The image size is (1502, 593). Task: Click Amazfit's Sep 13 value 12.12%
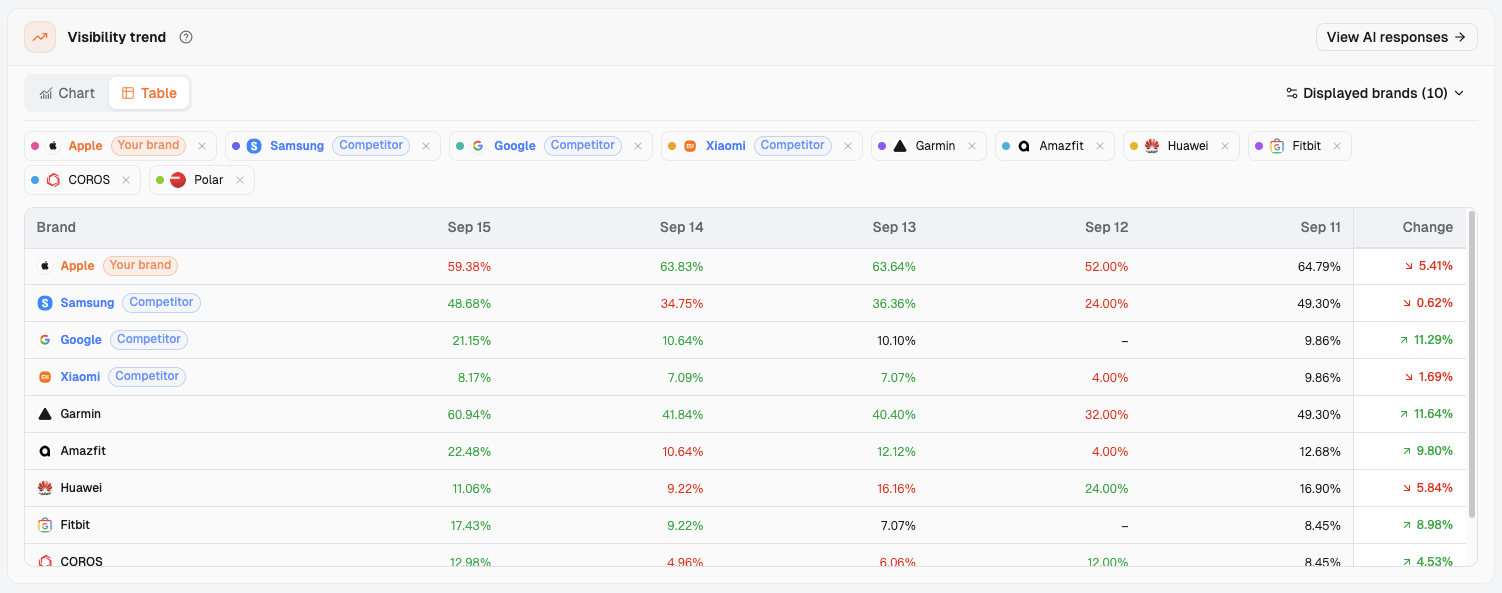click(895, 451)
